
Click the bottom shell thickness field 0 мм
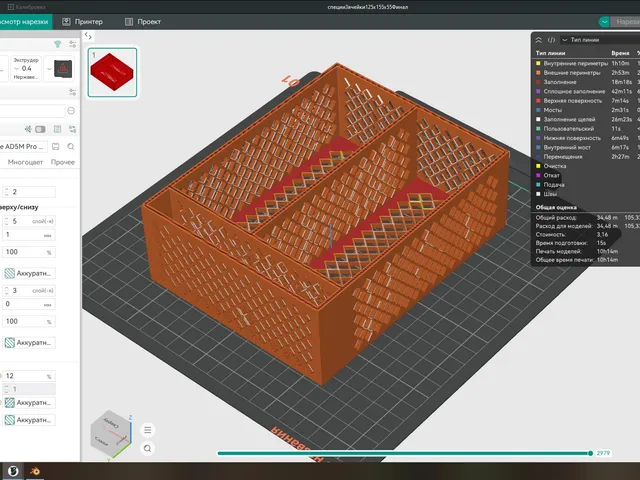point(29,304)
